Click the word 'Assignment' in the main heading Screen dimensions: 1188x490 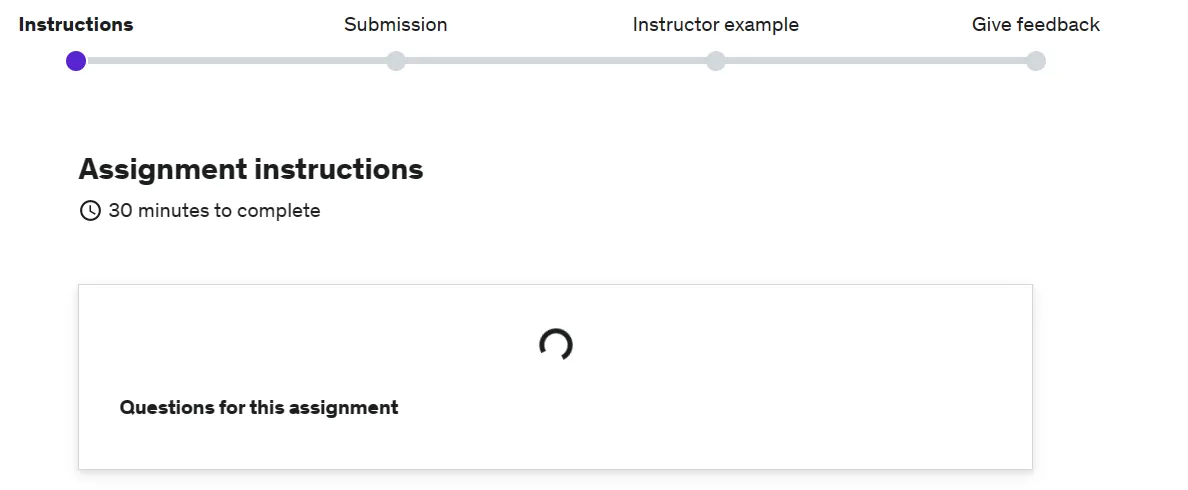[162, 170]
